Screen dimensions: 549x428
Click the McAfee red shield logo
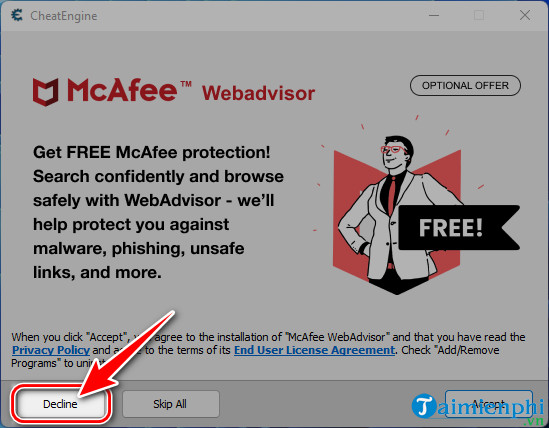(x=46, y=92)
